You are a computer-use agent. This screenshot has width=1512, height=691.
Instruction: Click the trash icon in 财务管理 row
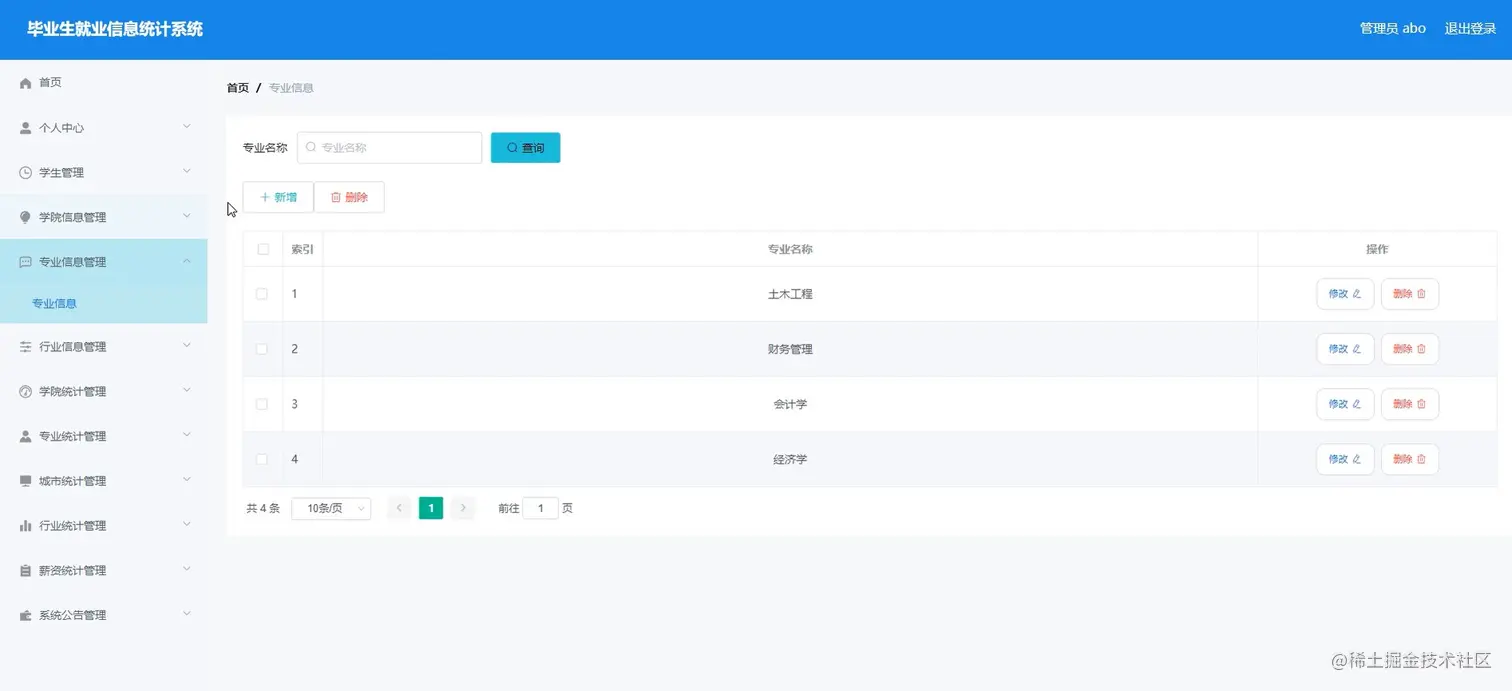(x=1421, y=349)
